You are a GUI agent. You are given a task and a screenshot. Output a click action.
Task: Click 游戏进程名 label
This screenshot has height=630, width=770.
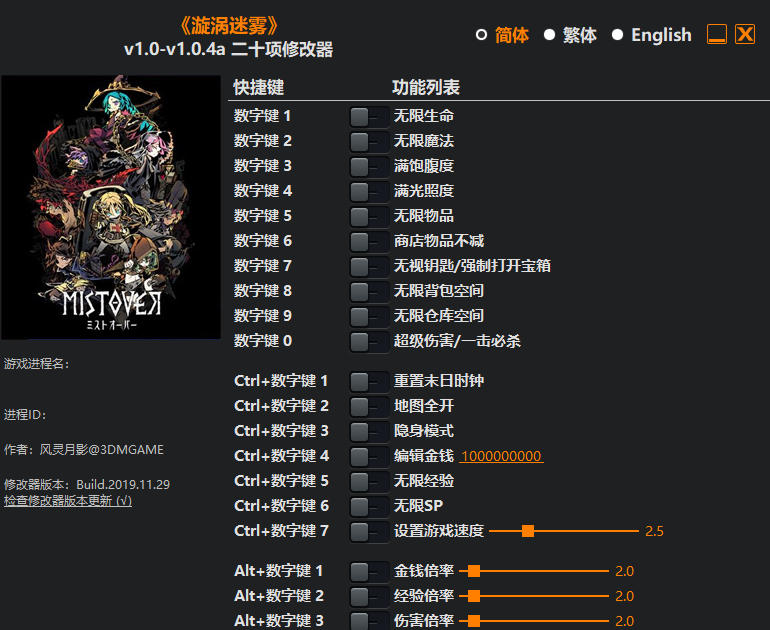click(37, 364)
